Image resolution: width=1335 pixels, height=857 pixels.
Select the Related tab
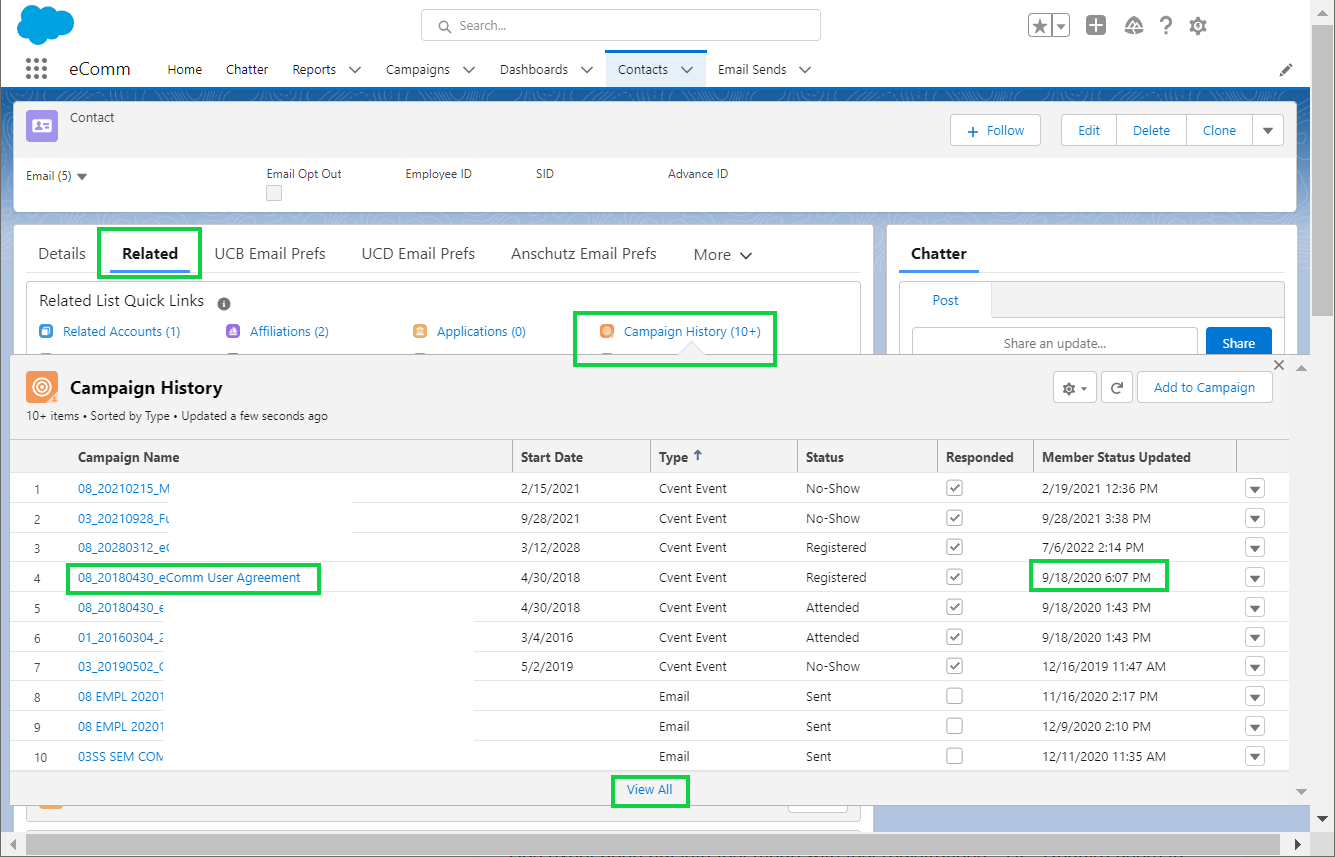pyautogui.click(x=150, y=254)
